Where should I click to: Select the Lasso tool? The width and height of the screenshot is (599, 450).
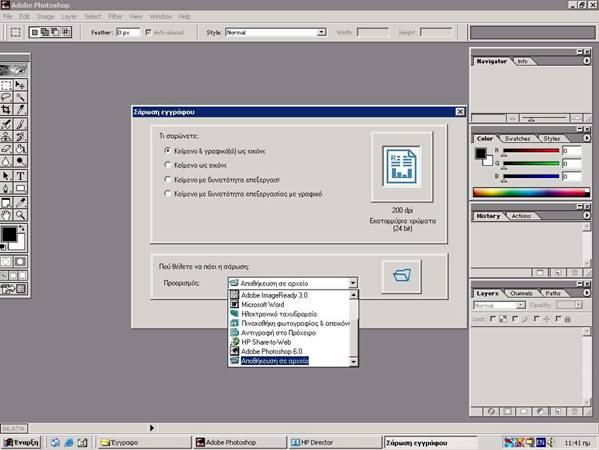point(6,97)
